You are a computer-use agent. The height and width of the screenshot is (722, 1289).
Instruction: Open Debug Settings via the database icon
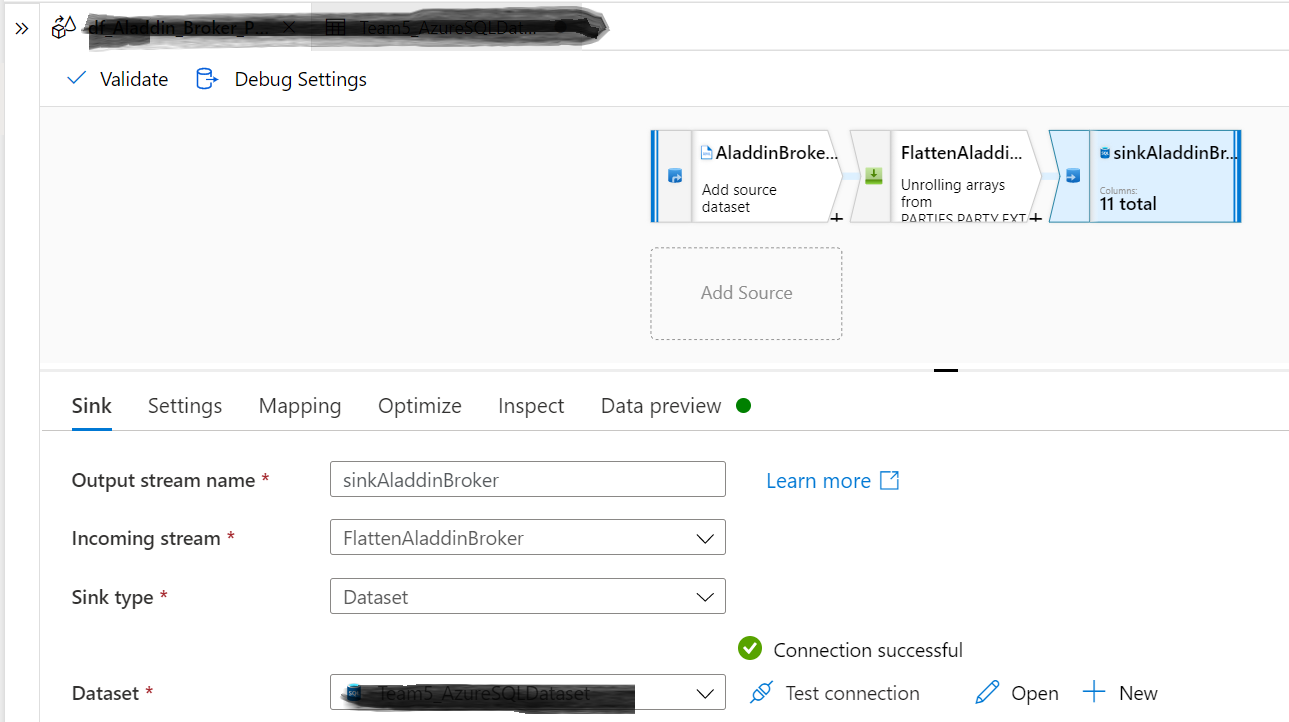click(x=207, y=78)
